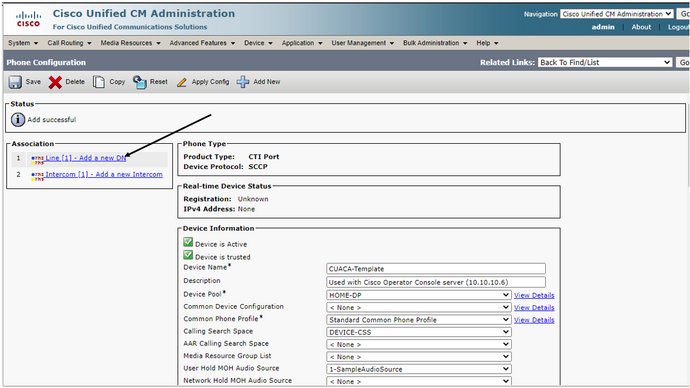Click the Device Name input field

[x=436, y=269]
